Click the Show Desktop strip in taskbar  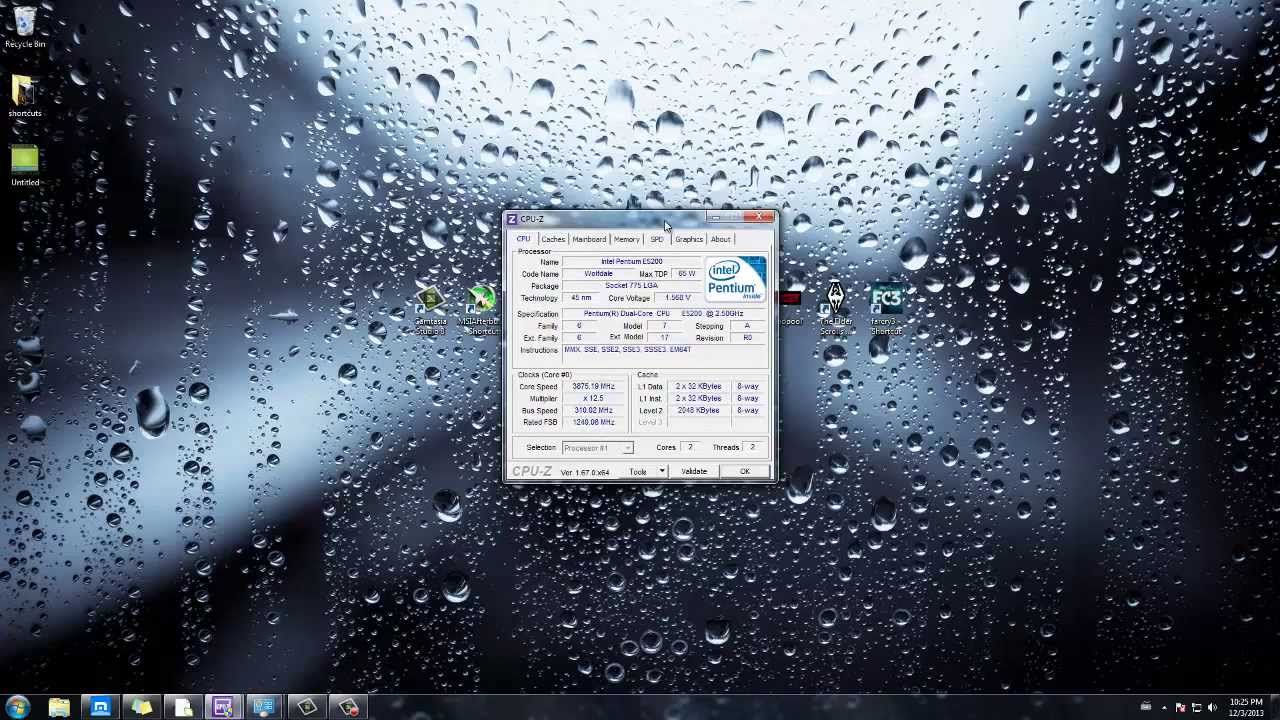(x=1274, y=708)
